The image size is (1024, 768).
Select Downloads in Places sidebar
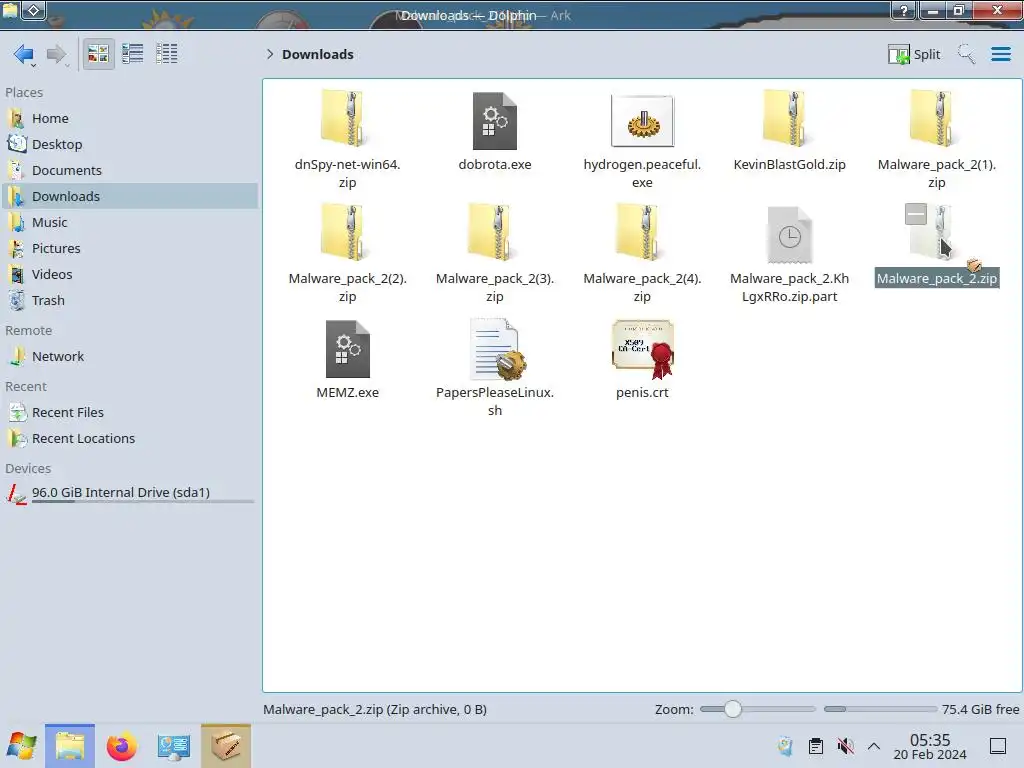click(x=131, y=197)
